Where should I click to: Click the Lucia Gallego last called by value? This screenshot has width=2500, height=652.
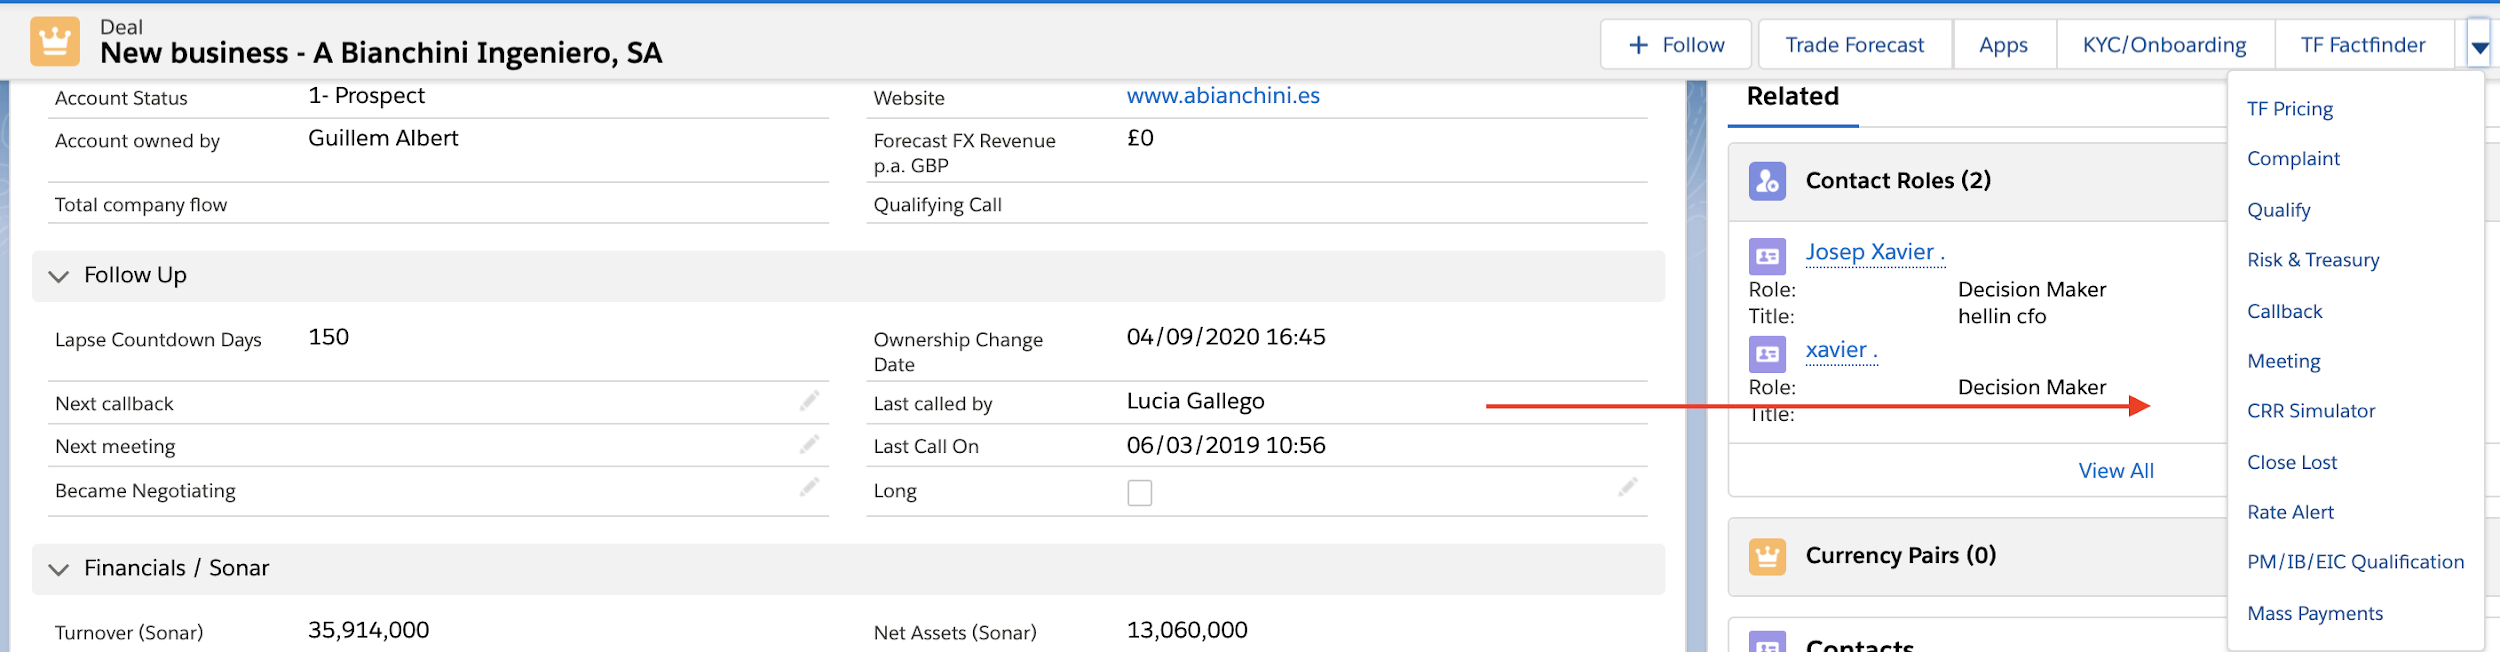pyautogui.click(x=1195, y=402)
